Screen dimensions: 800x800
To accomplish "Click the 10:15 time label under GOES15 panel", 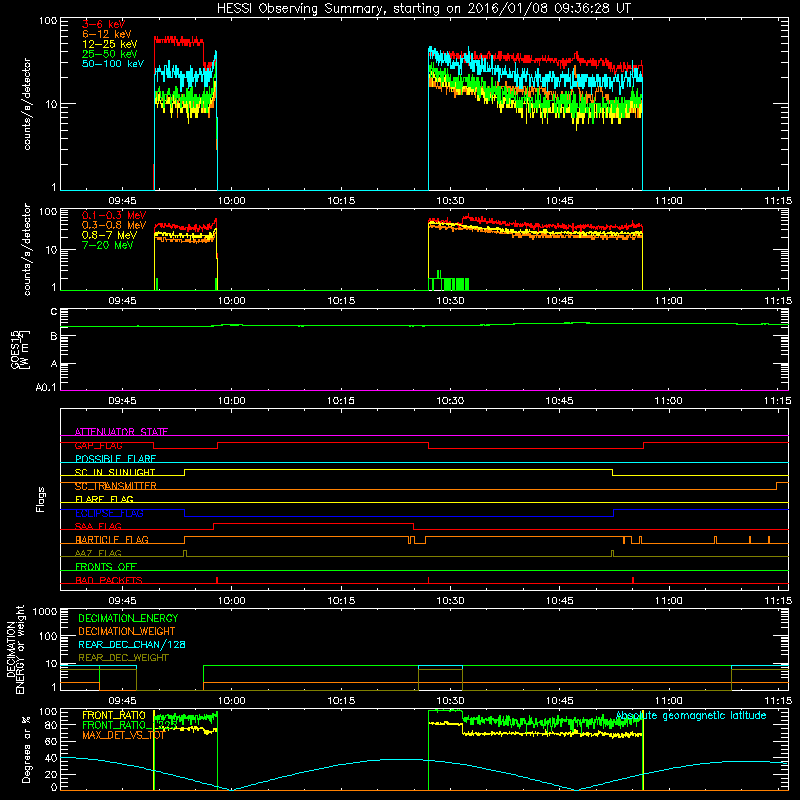I will 341,401.
